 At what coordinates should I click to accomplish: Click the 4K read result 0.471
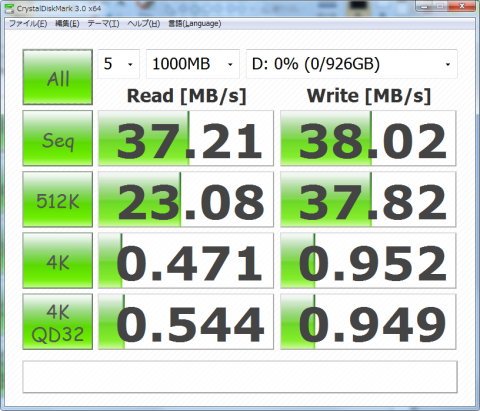click(186, 260)
